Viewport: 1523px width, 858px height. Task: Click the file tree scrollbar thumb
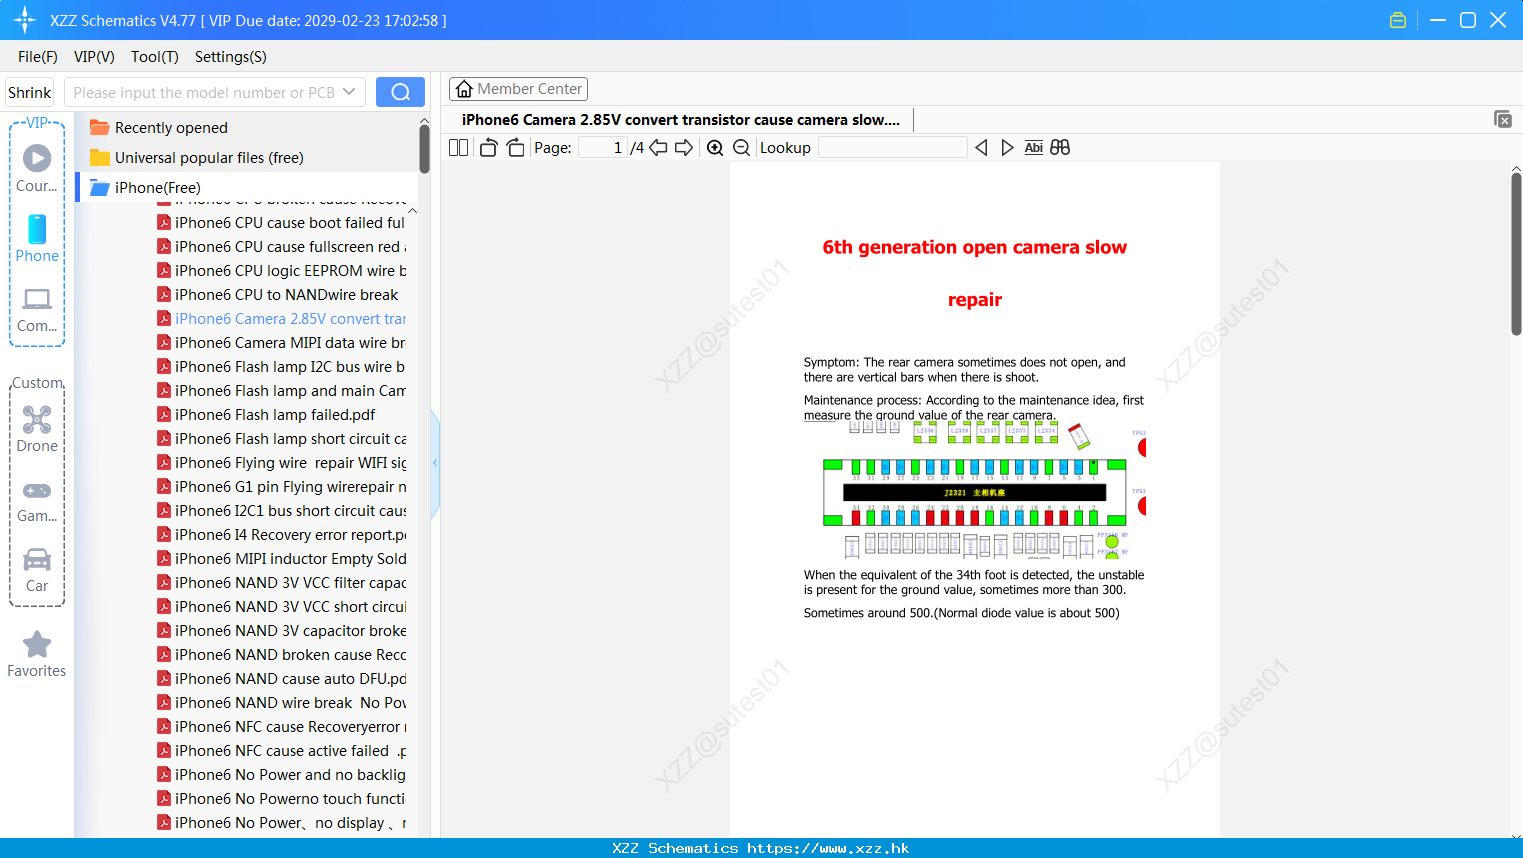(x=424, y=149)
